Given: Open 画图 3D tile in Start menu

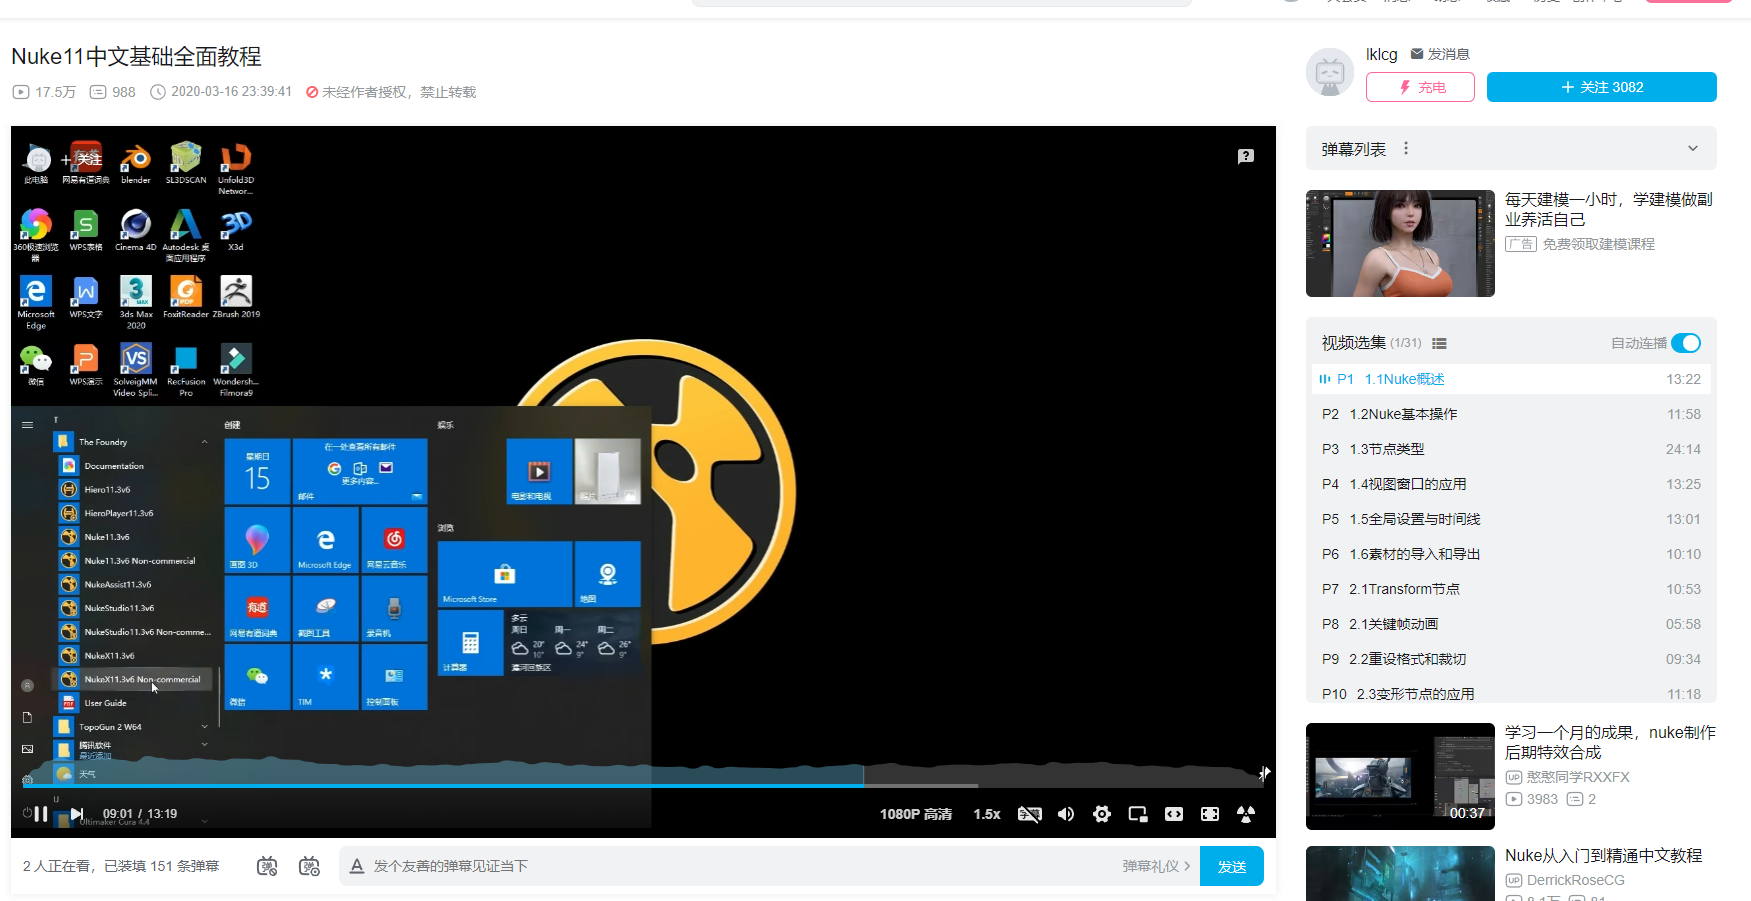Looking at the screenshot, I should pyautogui.click(x=257, y=540).
